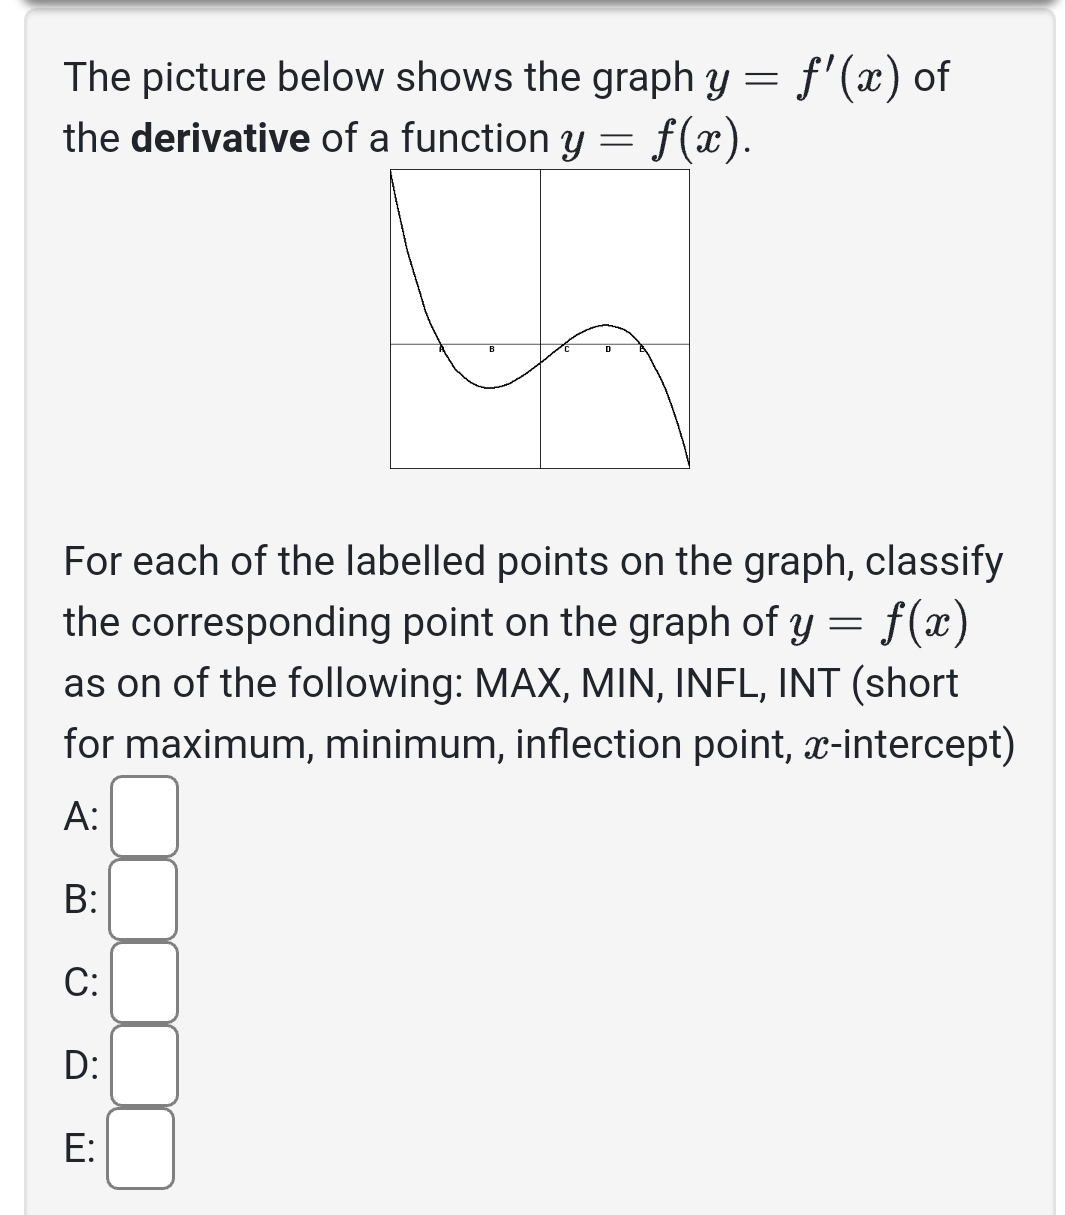Activate the D answer input field
The height and width of the screenshot is (1215, 1065).
pos(144,1065)
